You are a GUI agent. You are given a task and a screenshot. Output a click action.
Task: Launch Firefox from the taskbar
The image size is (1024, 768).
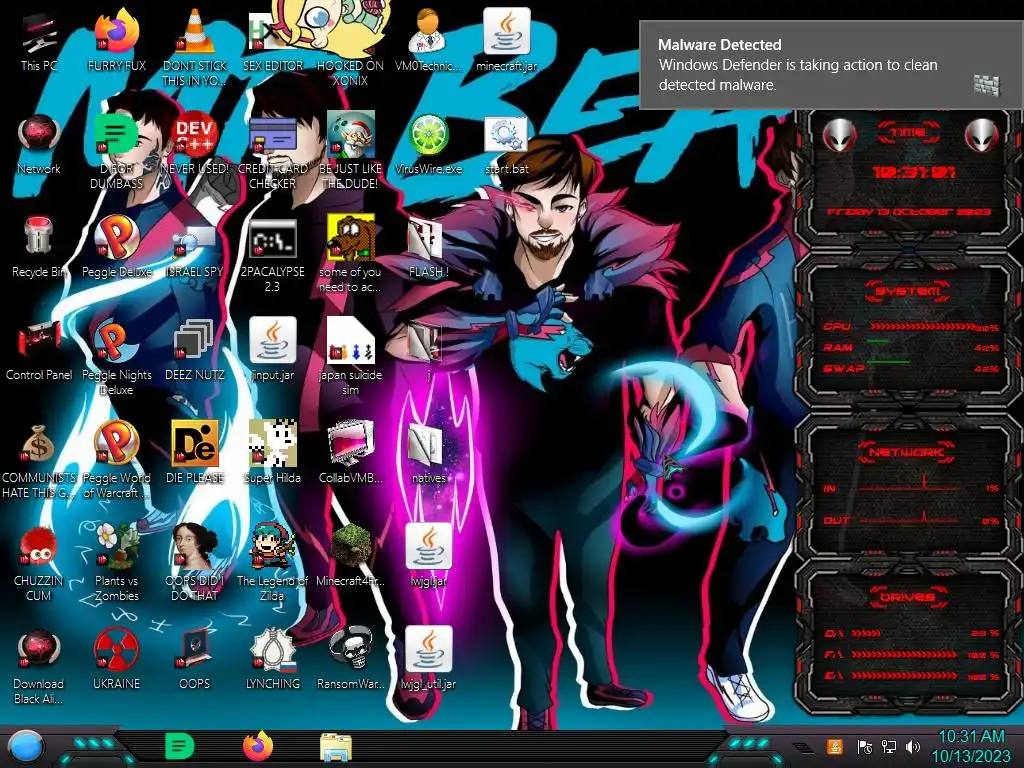point(259,746)
